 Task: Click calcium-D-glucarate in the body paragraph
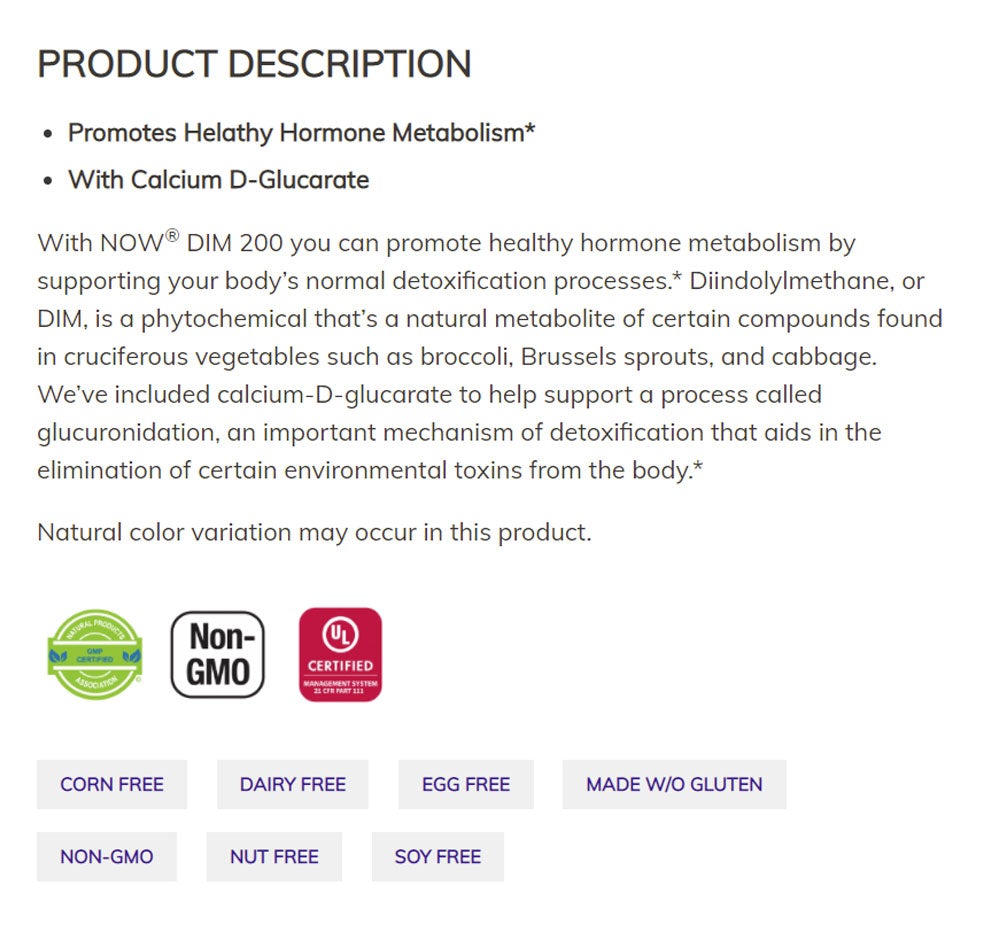pos(335,395)
